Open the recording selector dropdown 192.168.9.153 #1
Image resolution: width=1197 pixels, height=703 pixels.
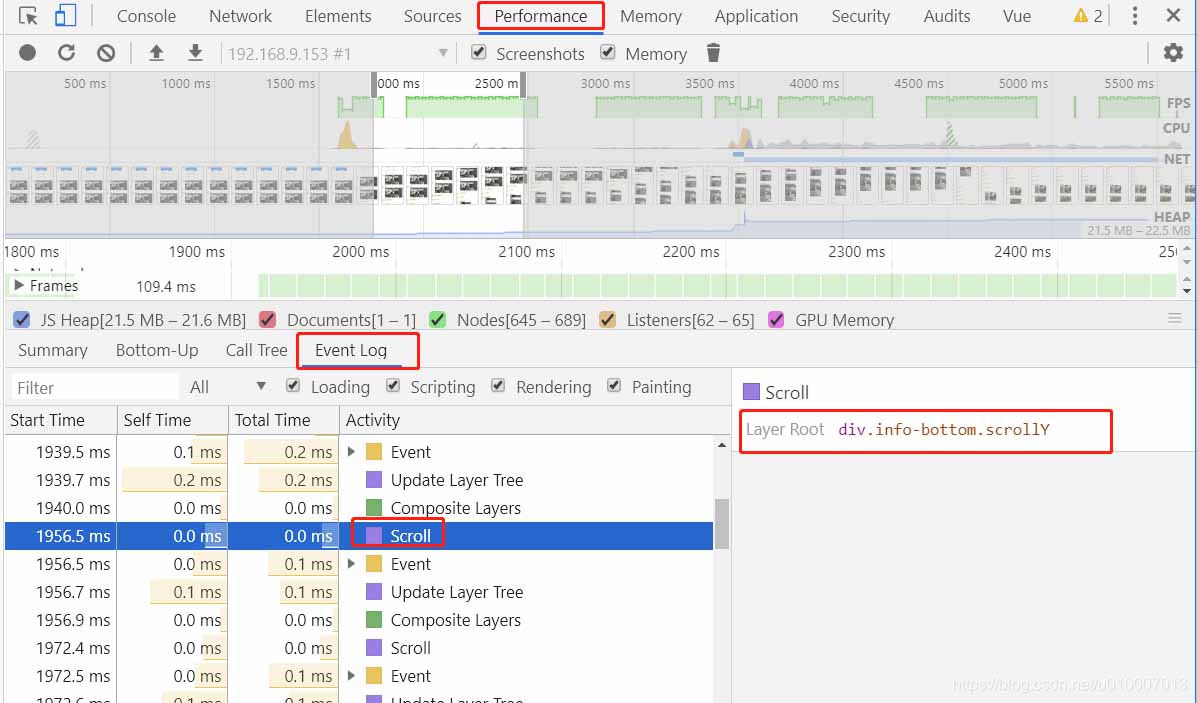pyautogui.click(x=337, y=53)
